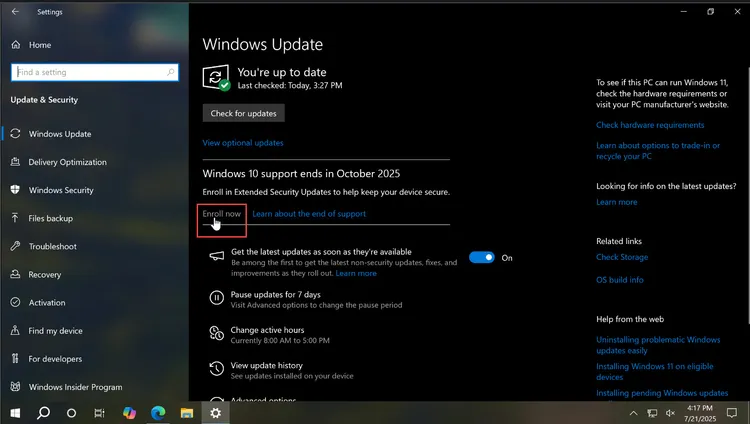Open Installing pending Windows updates link
This screenshot has height=424, width=750.
tap(662, 393)
